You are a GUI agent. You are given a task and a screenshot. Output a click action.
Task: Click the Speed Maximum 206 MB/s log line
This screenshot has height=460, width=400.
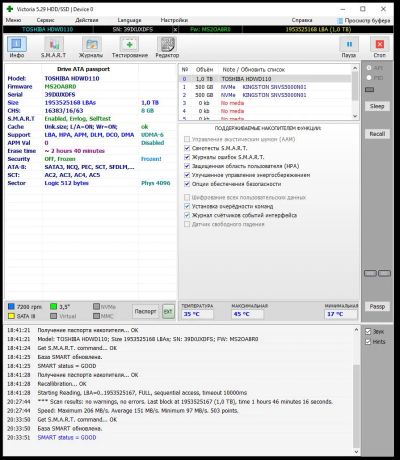138,411
